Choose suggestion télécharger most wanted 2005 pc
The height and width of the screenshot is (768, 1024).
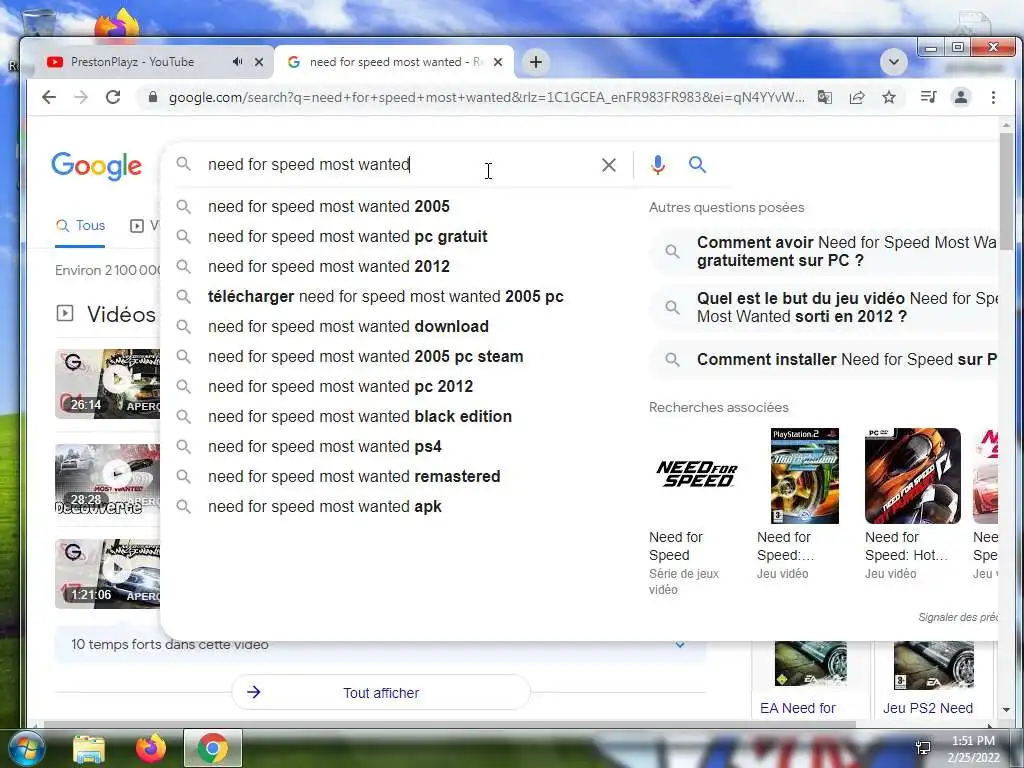click(385, 296)
